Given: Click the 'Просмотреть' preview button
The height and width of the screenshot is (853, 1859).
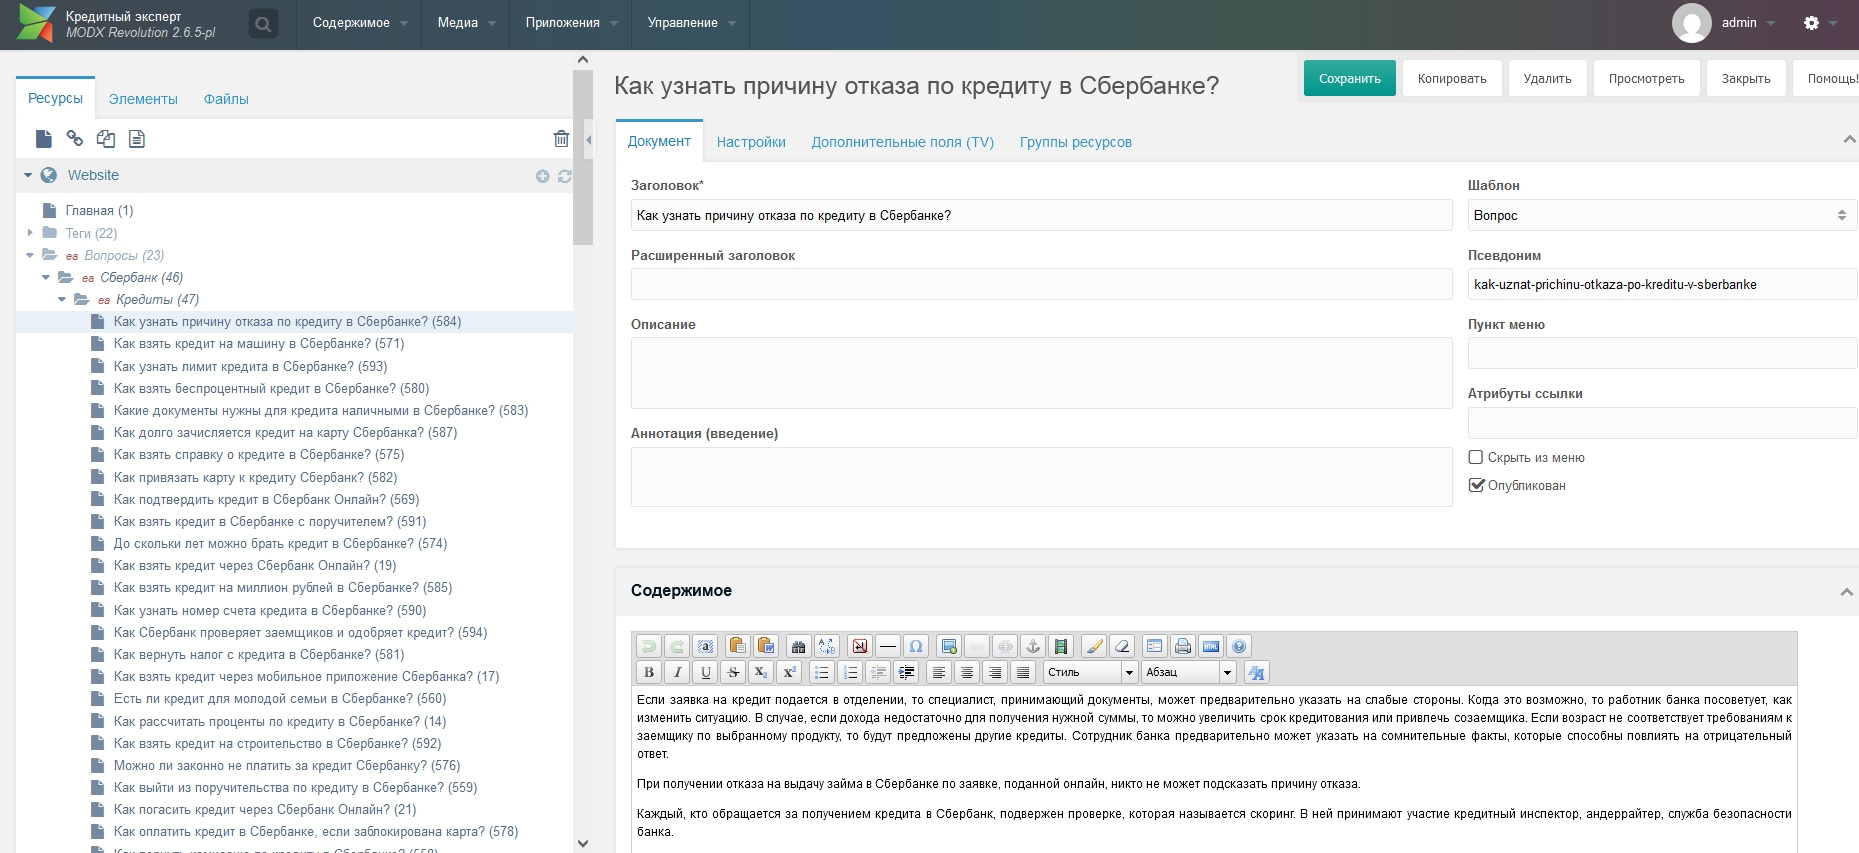Looking at the screenshot, I should (x=1647, y=78).
